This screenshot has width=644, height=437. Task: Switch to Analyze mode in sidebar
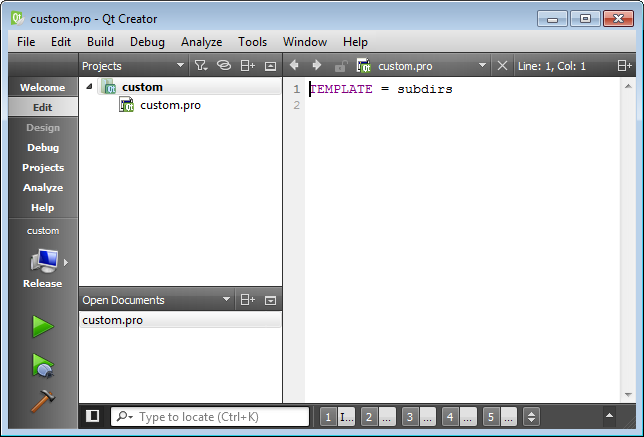43,187
